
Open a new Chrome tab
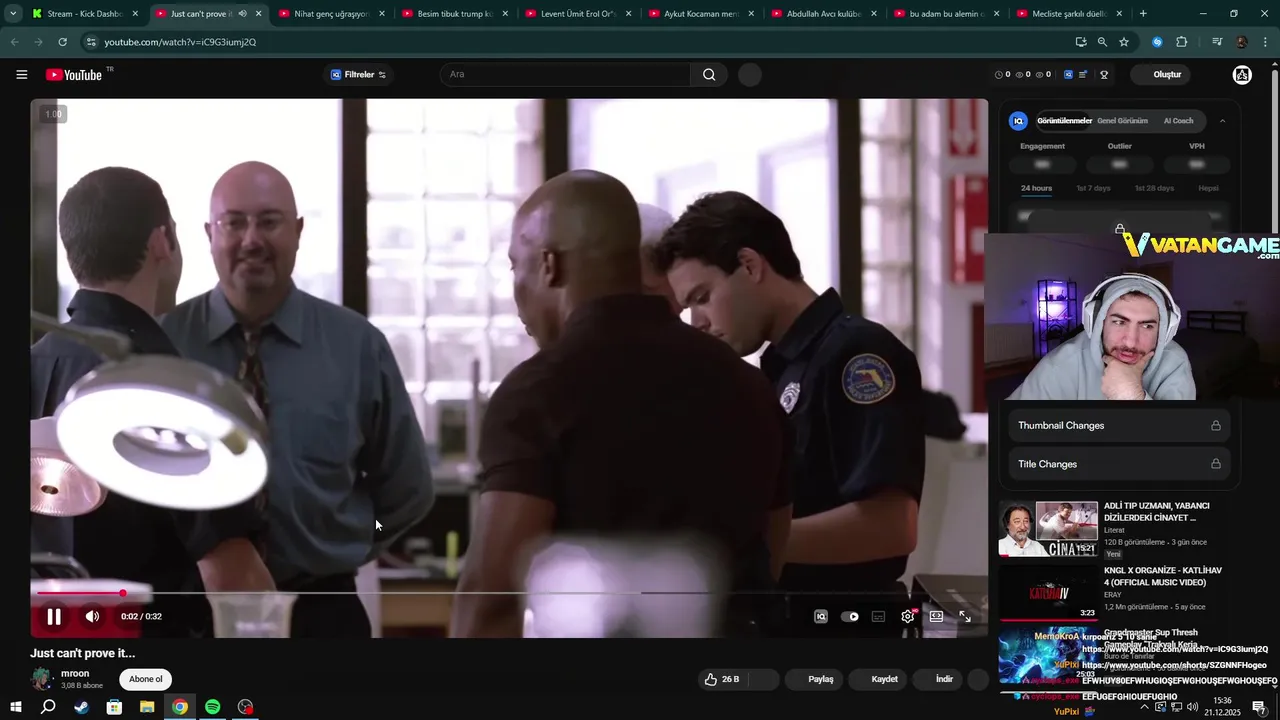pyautogui.click(x=1143, y=14)
